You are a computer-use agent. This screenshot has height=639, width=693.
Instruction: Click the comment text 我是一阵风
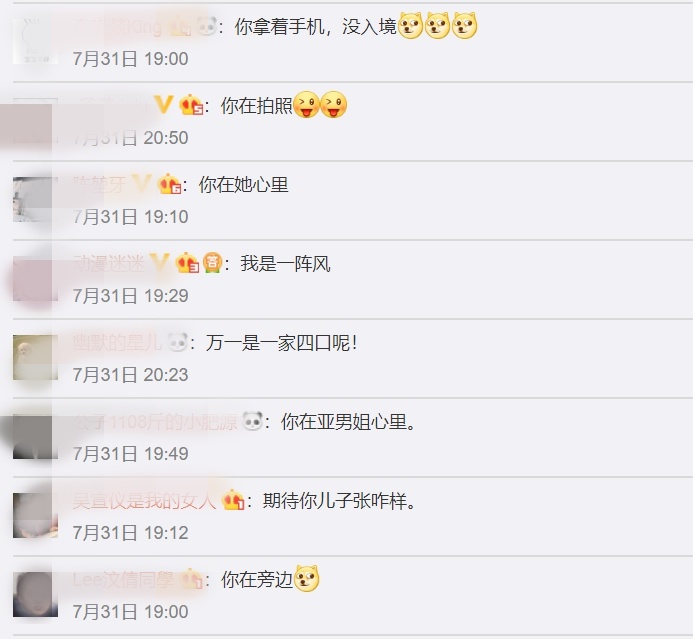coord(286,264)
